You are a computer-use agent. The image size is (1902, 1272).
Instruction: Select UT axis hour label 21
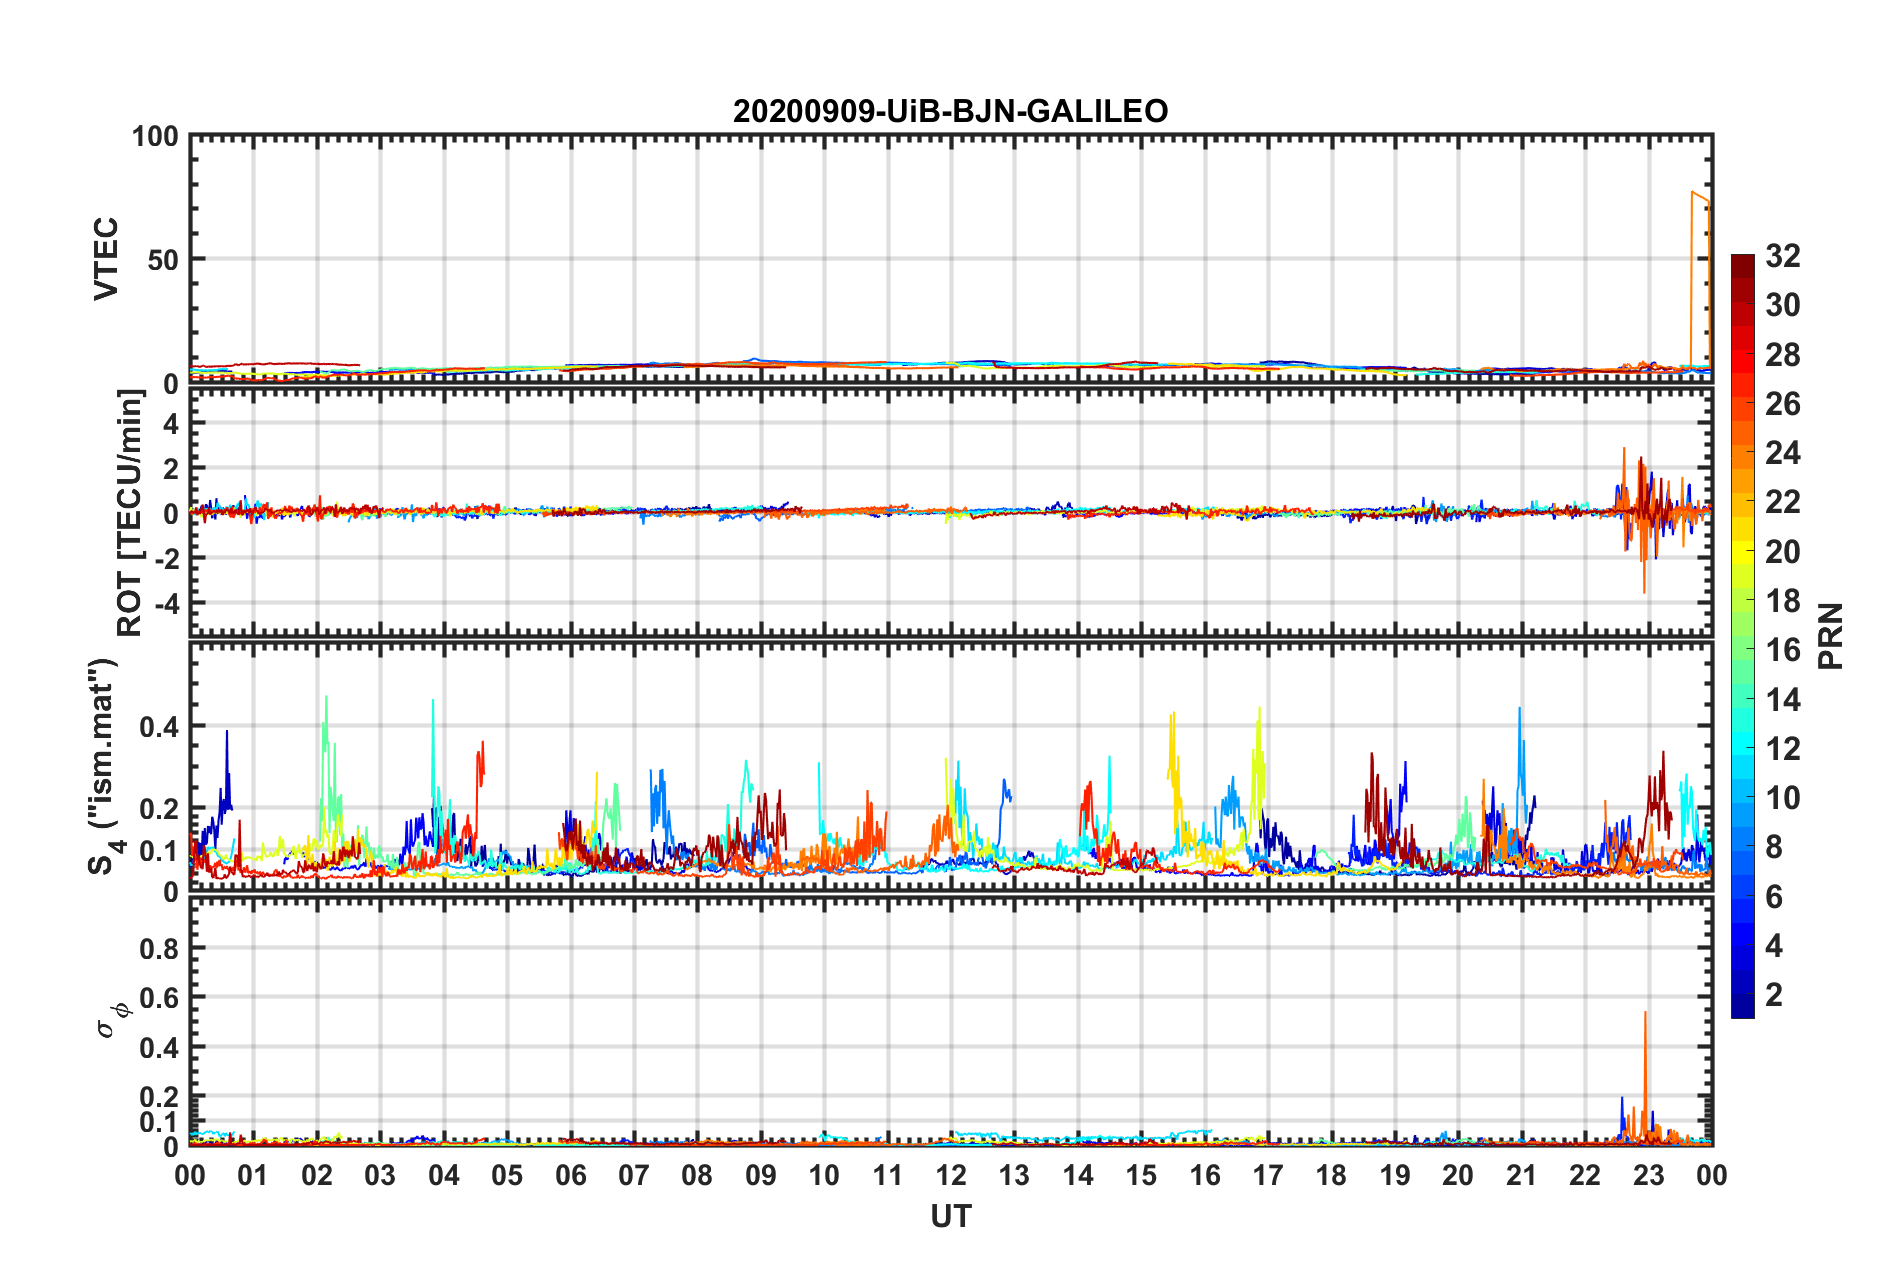(1522, 1175)
